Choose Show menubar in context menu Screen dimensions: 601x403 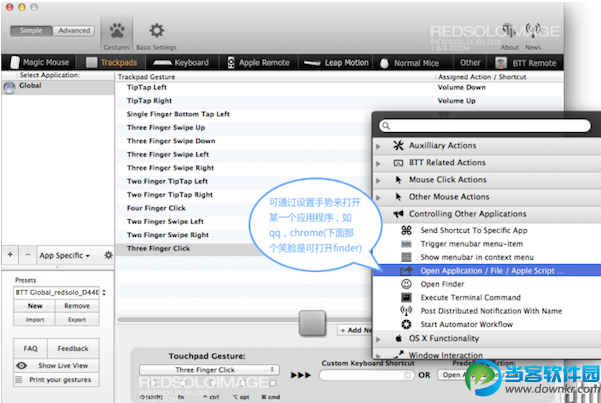pos(487,257)
